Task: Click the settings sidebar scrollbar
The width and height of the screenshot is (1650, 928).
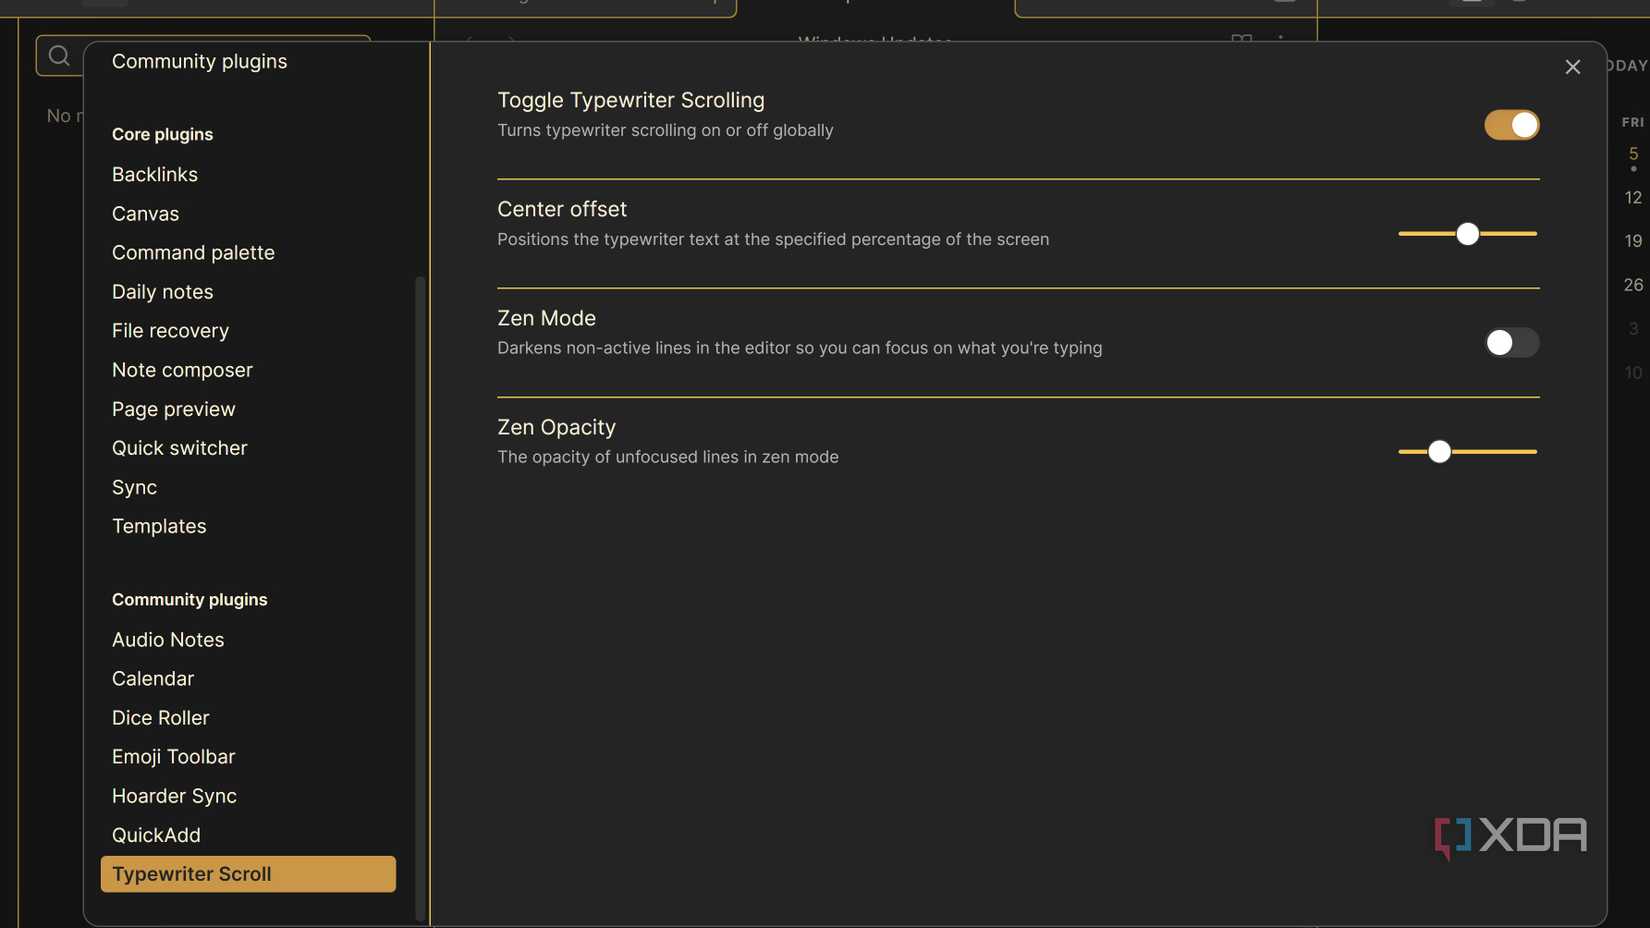Action: pyautogui.click(x=420, y=598)
